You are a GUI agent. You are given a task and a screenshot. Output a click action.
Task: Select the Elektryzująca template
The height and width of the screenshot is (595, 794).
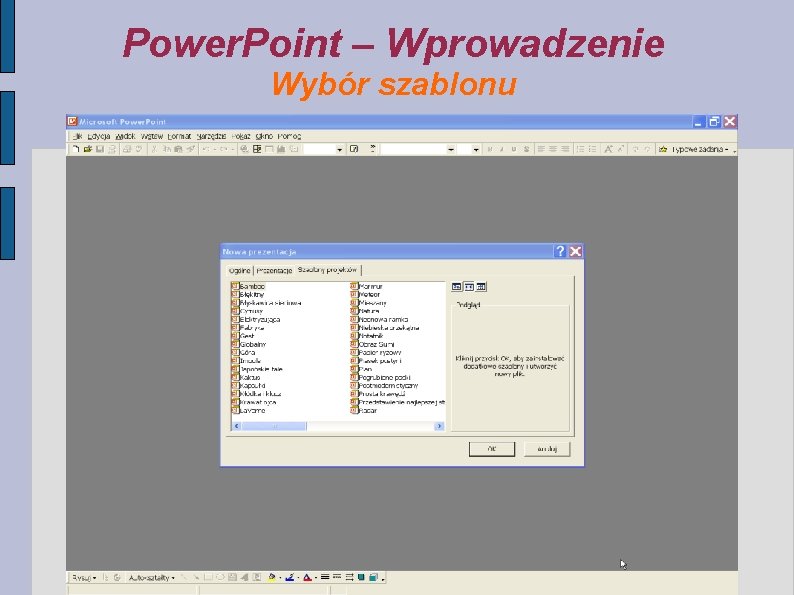coord(256,320)
